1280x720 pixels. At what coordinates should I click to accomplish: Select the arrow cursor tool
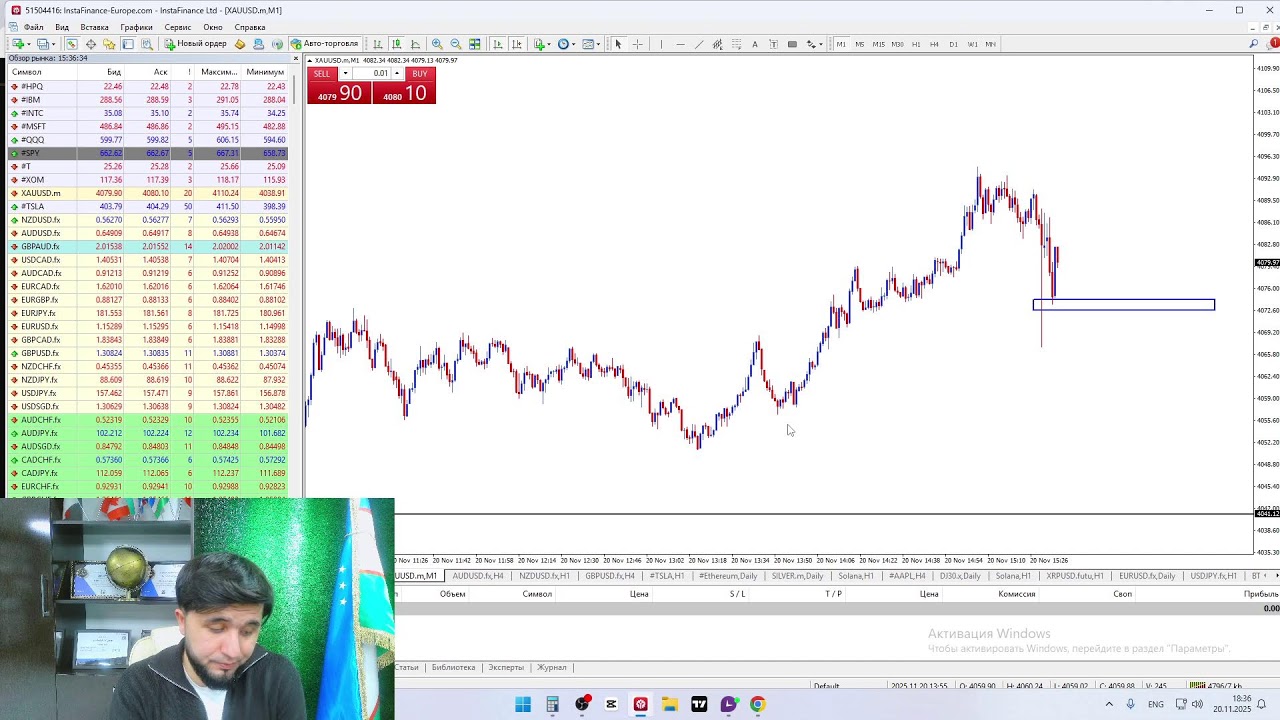pos(618,44)
